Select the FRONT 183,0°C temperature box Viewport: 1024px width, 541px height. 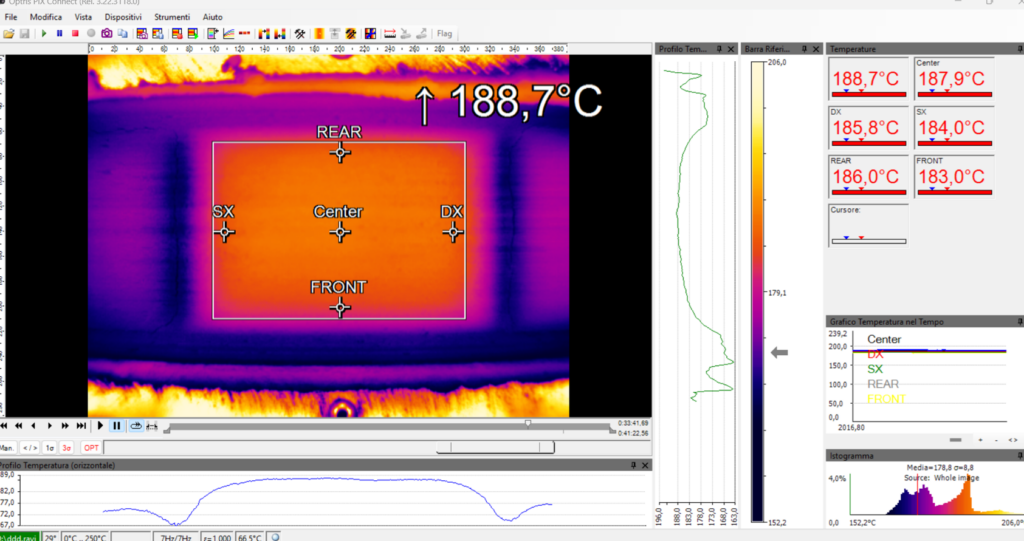coord(954,176)
